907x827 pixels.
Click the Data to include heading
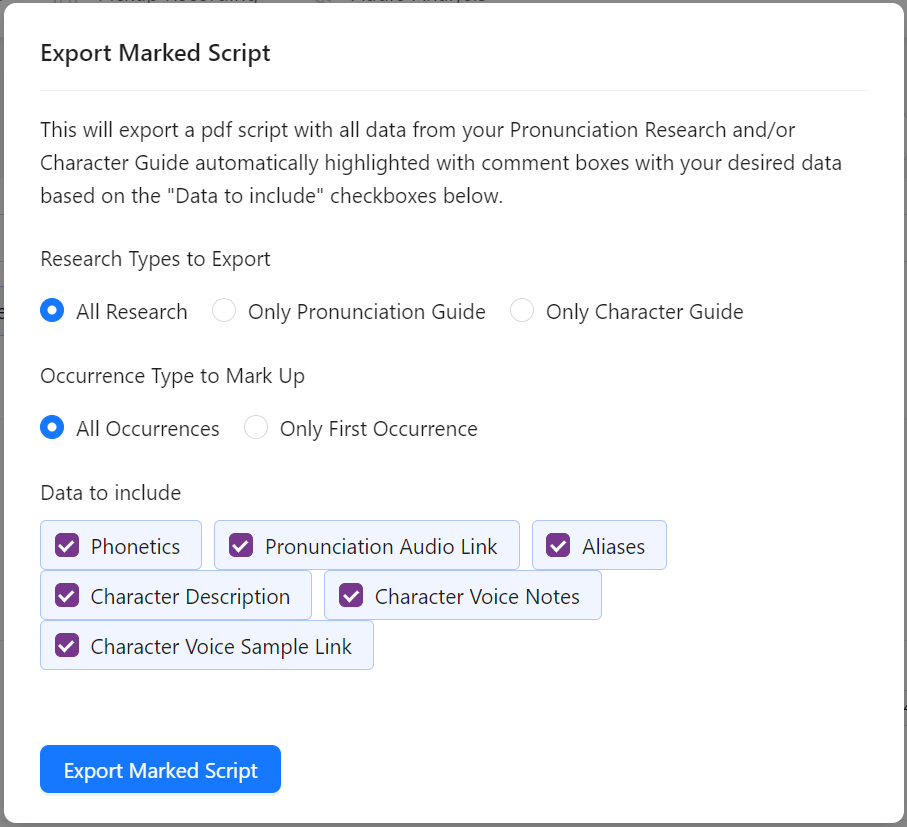point(110,492)
